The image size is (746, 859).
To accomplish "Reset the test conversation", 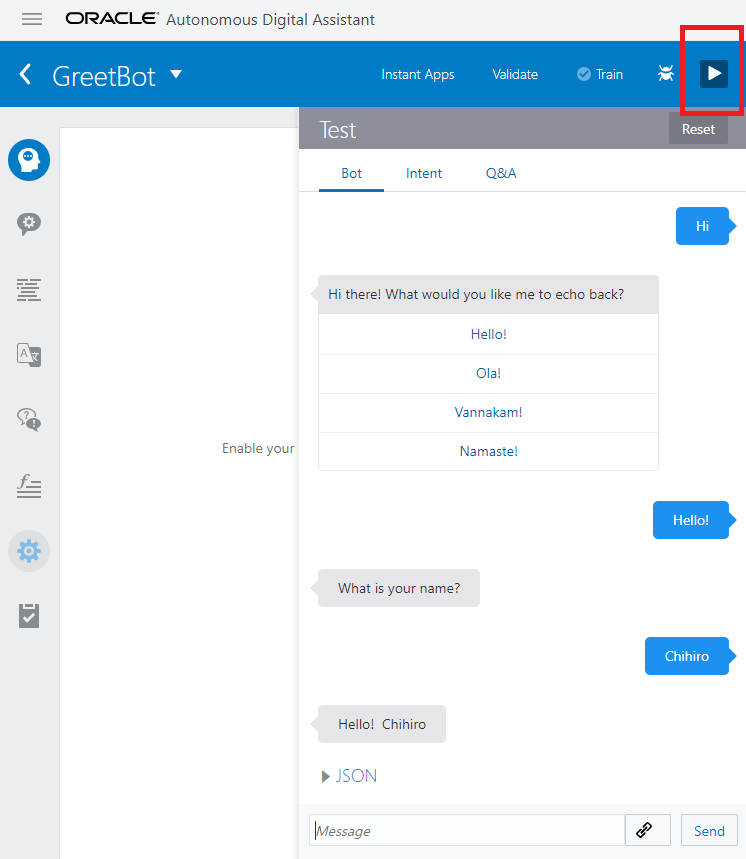I will point(698,129).
